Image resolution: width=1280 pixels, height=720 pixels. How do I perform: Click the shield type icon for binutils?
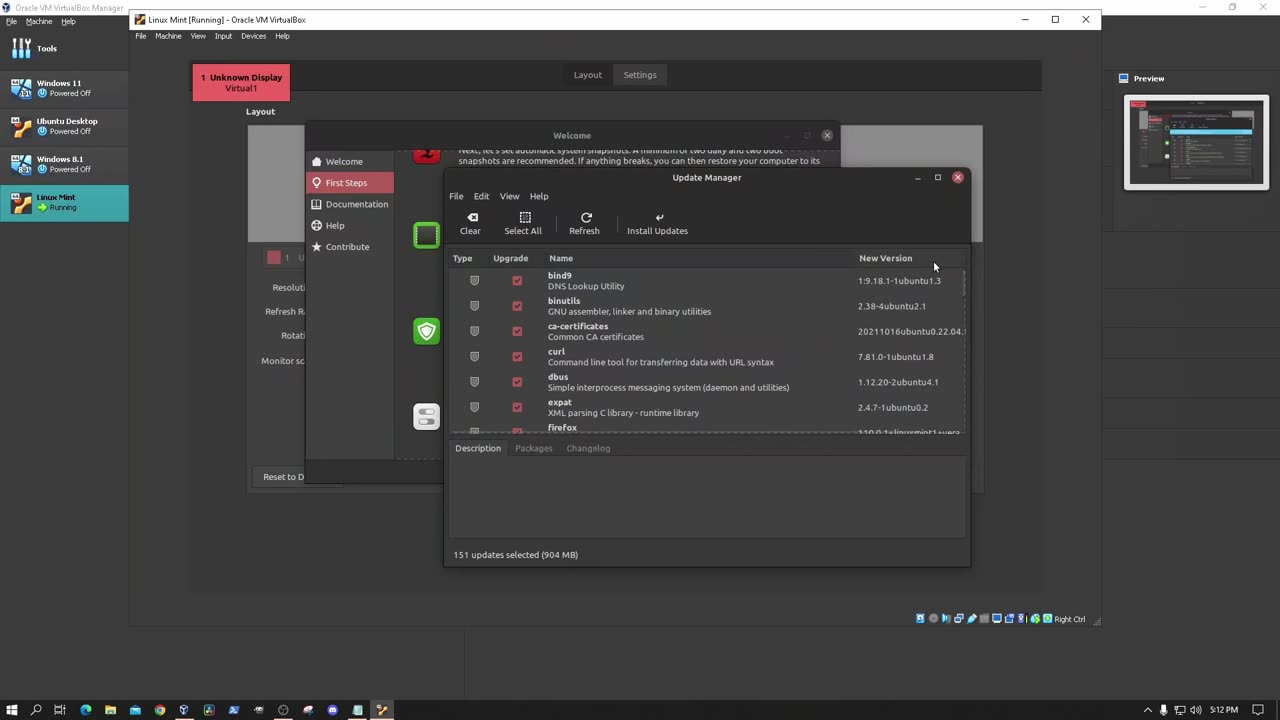tap(475, 306)
